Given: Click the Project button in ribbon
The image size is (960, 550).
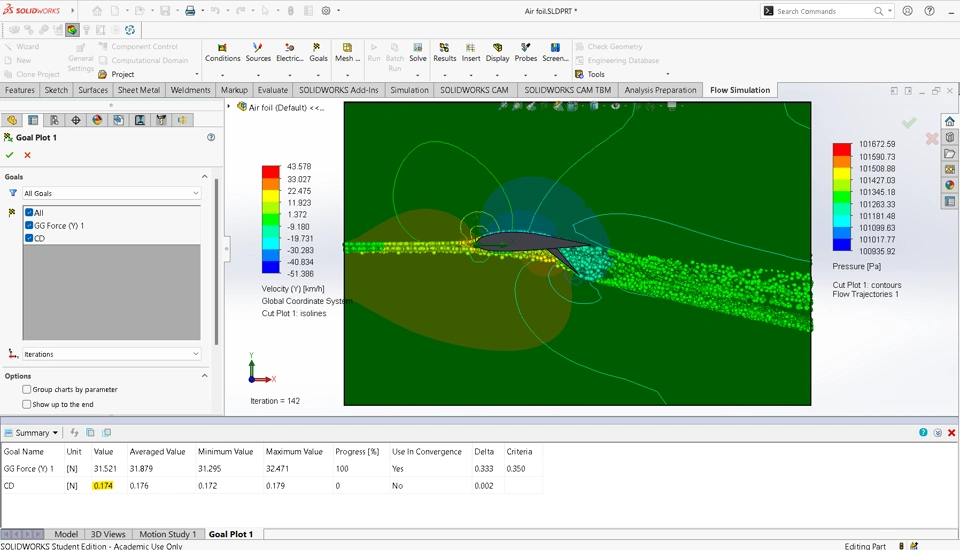Looking at the screenshot, I should [x=122, y=74].
